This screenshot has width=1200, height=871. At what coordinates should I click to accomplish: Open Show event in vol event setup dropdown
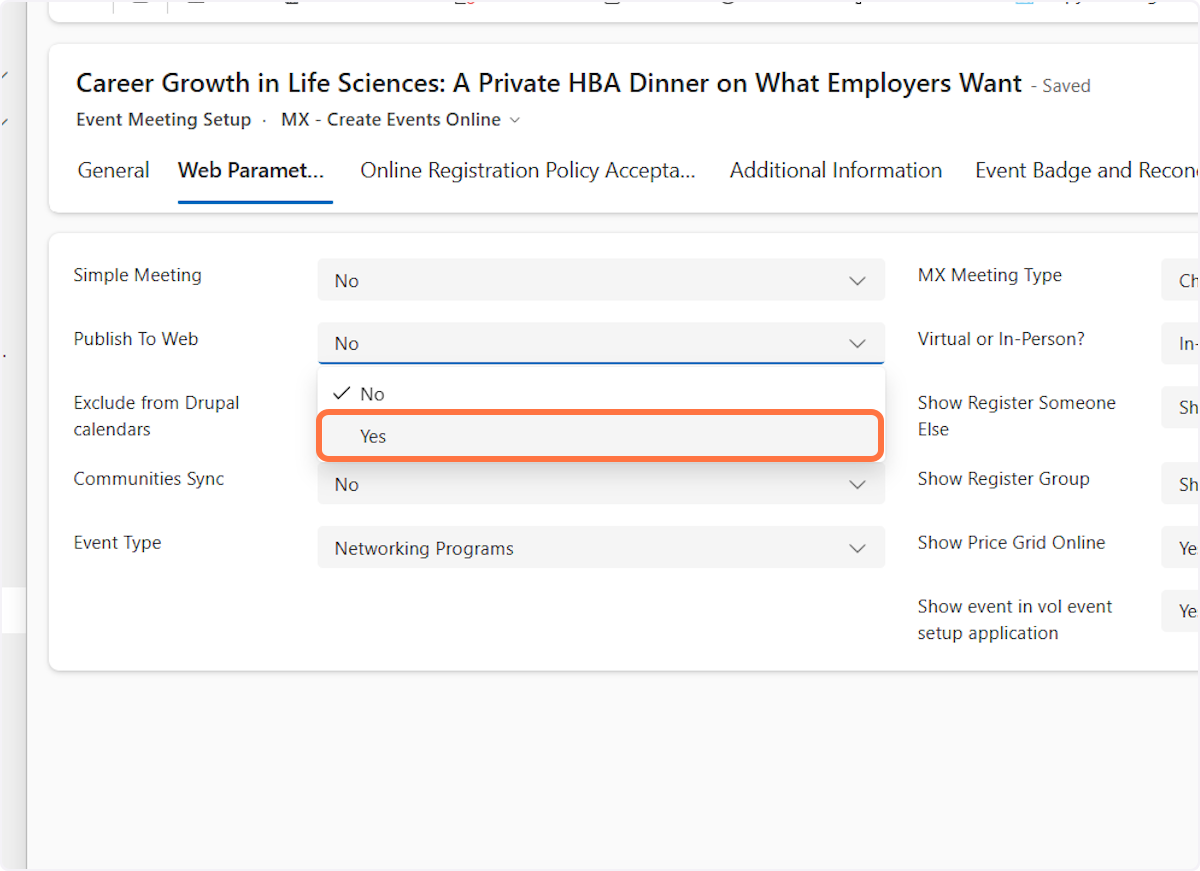[1181, 611]
